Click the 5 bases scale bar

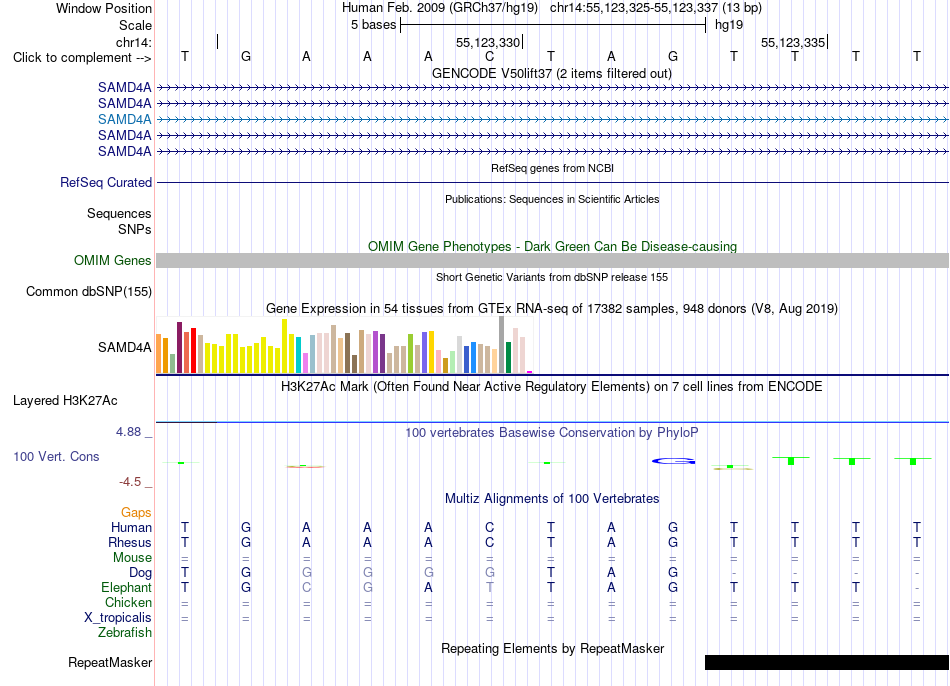[553, 25]
